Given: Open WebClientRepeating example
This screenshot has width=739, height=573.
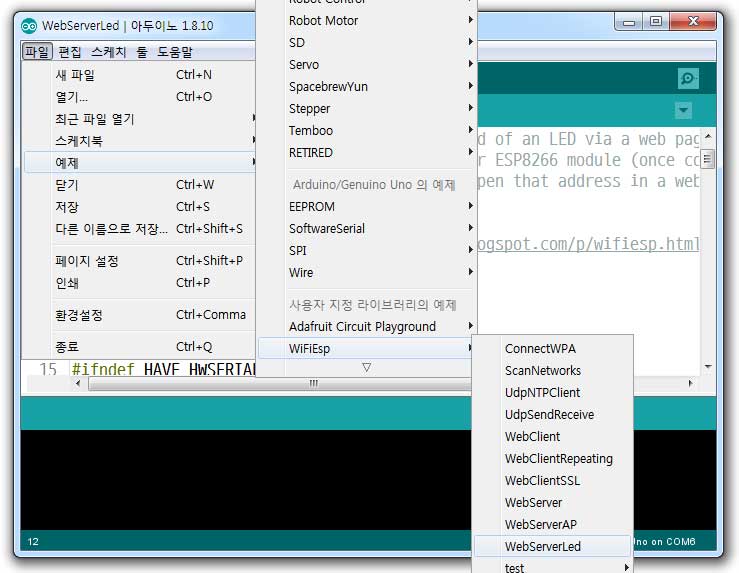Looking at the screenshot, I should (x=552, y=458).
